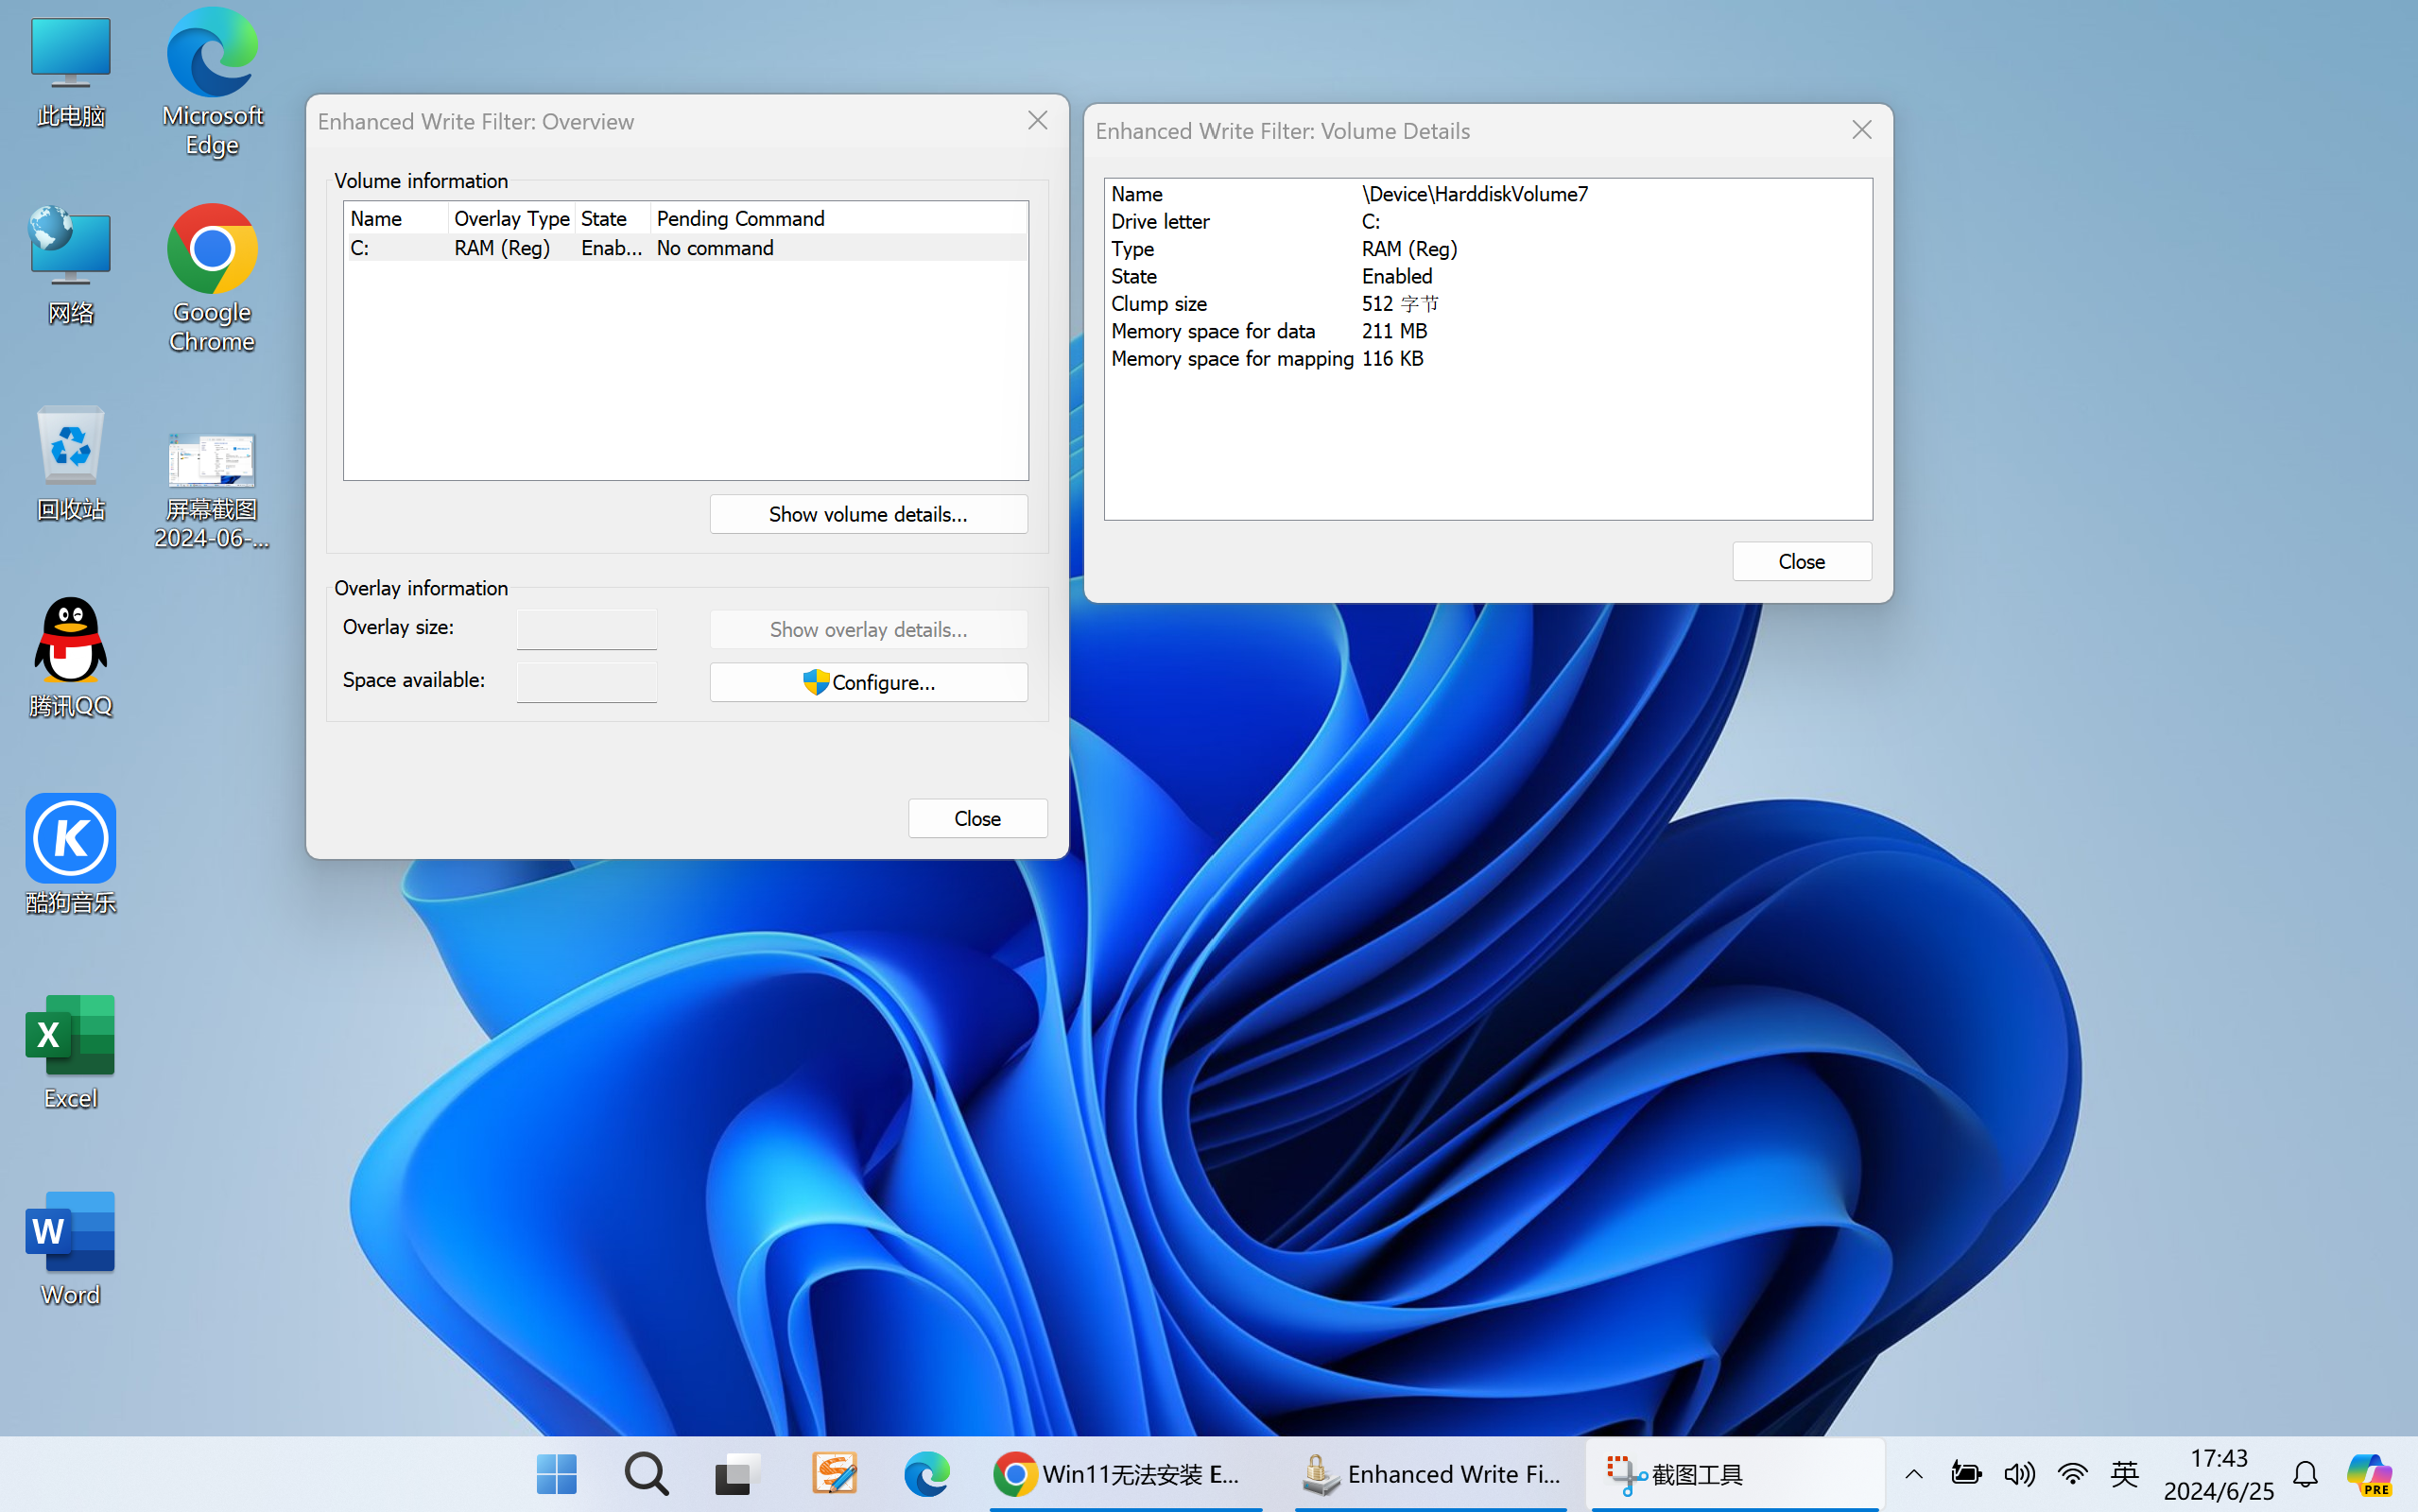Open Copilot preview icon in tray
Screen dimensions: 2418x1512
[x=2370, y=1474]
